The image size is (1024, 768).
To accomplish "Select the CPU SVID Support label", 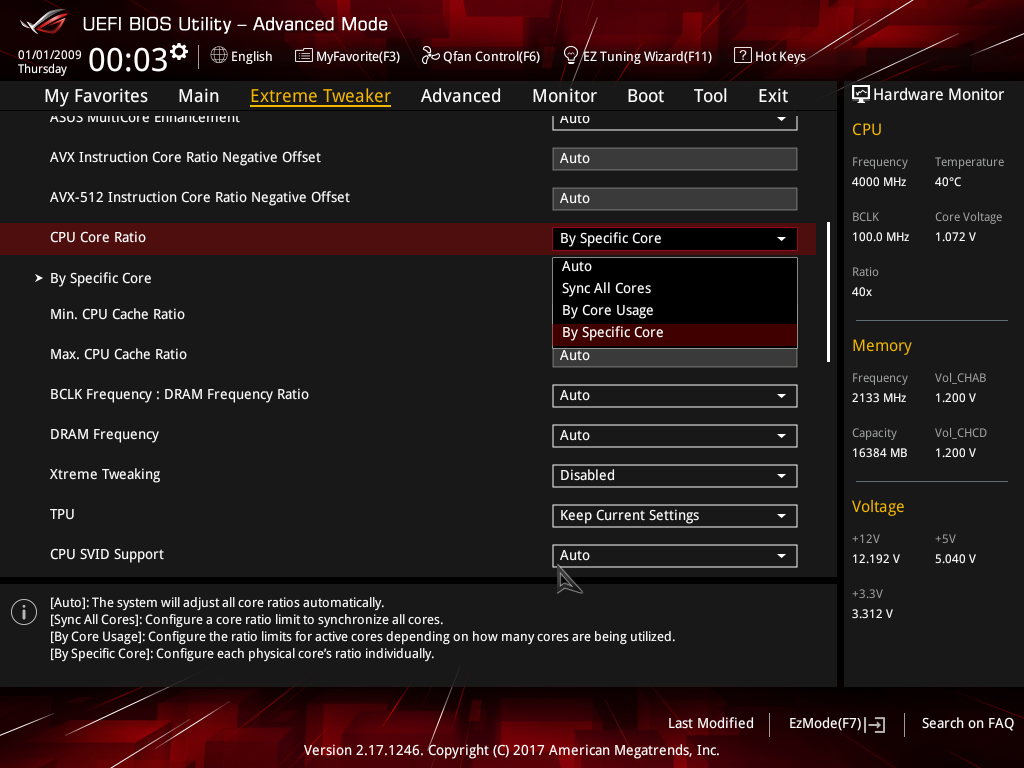I will [x=107, y=554].
